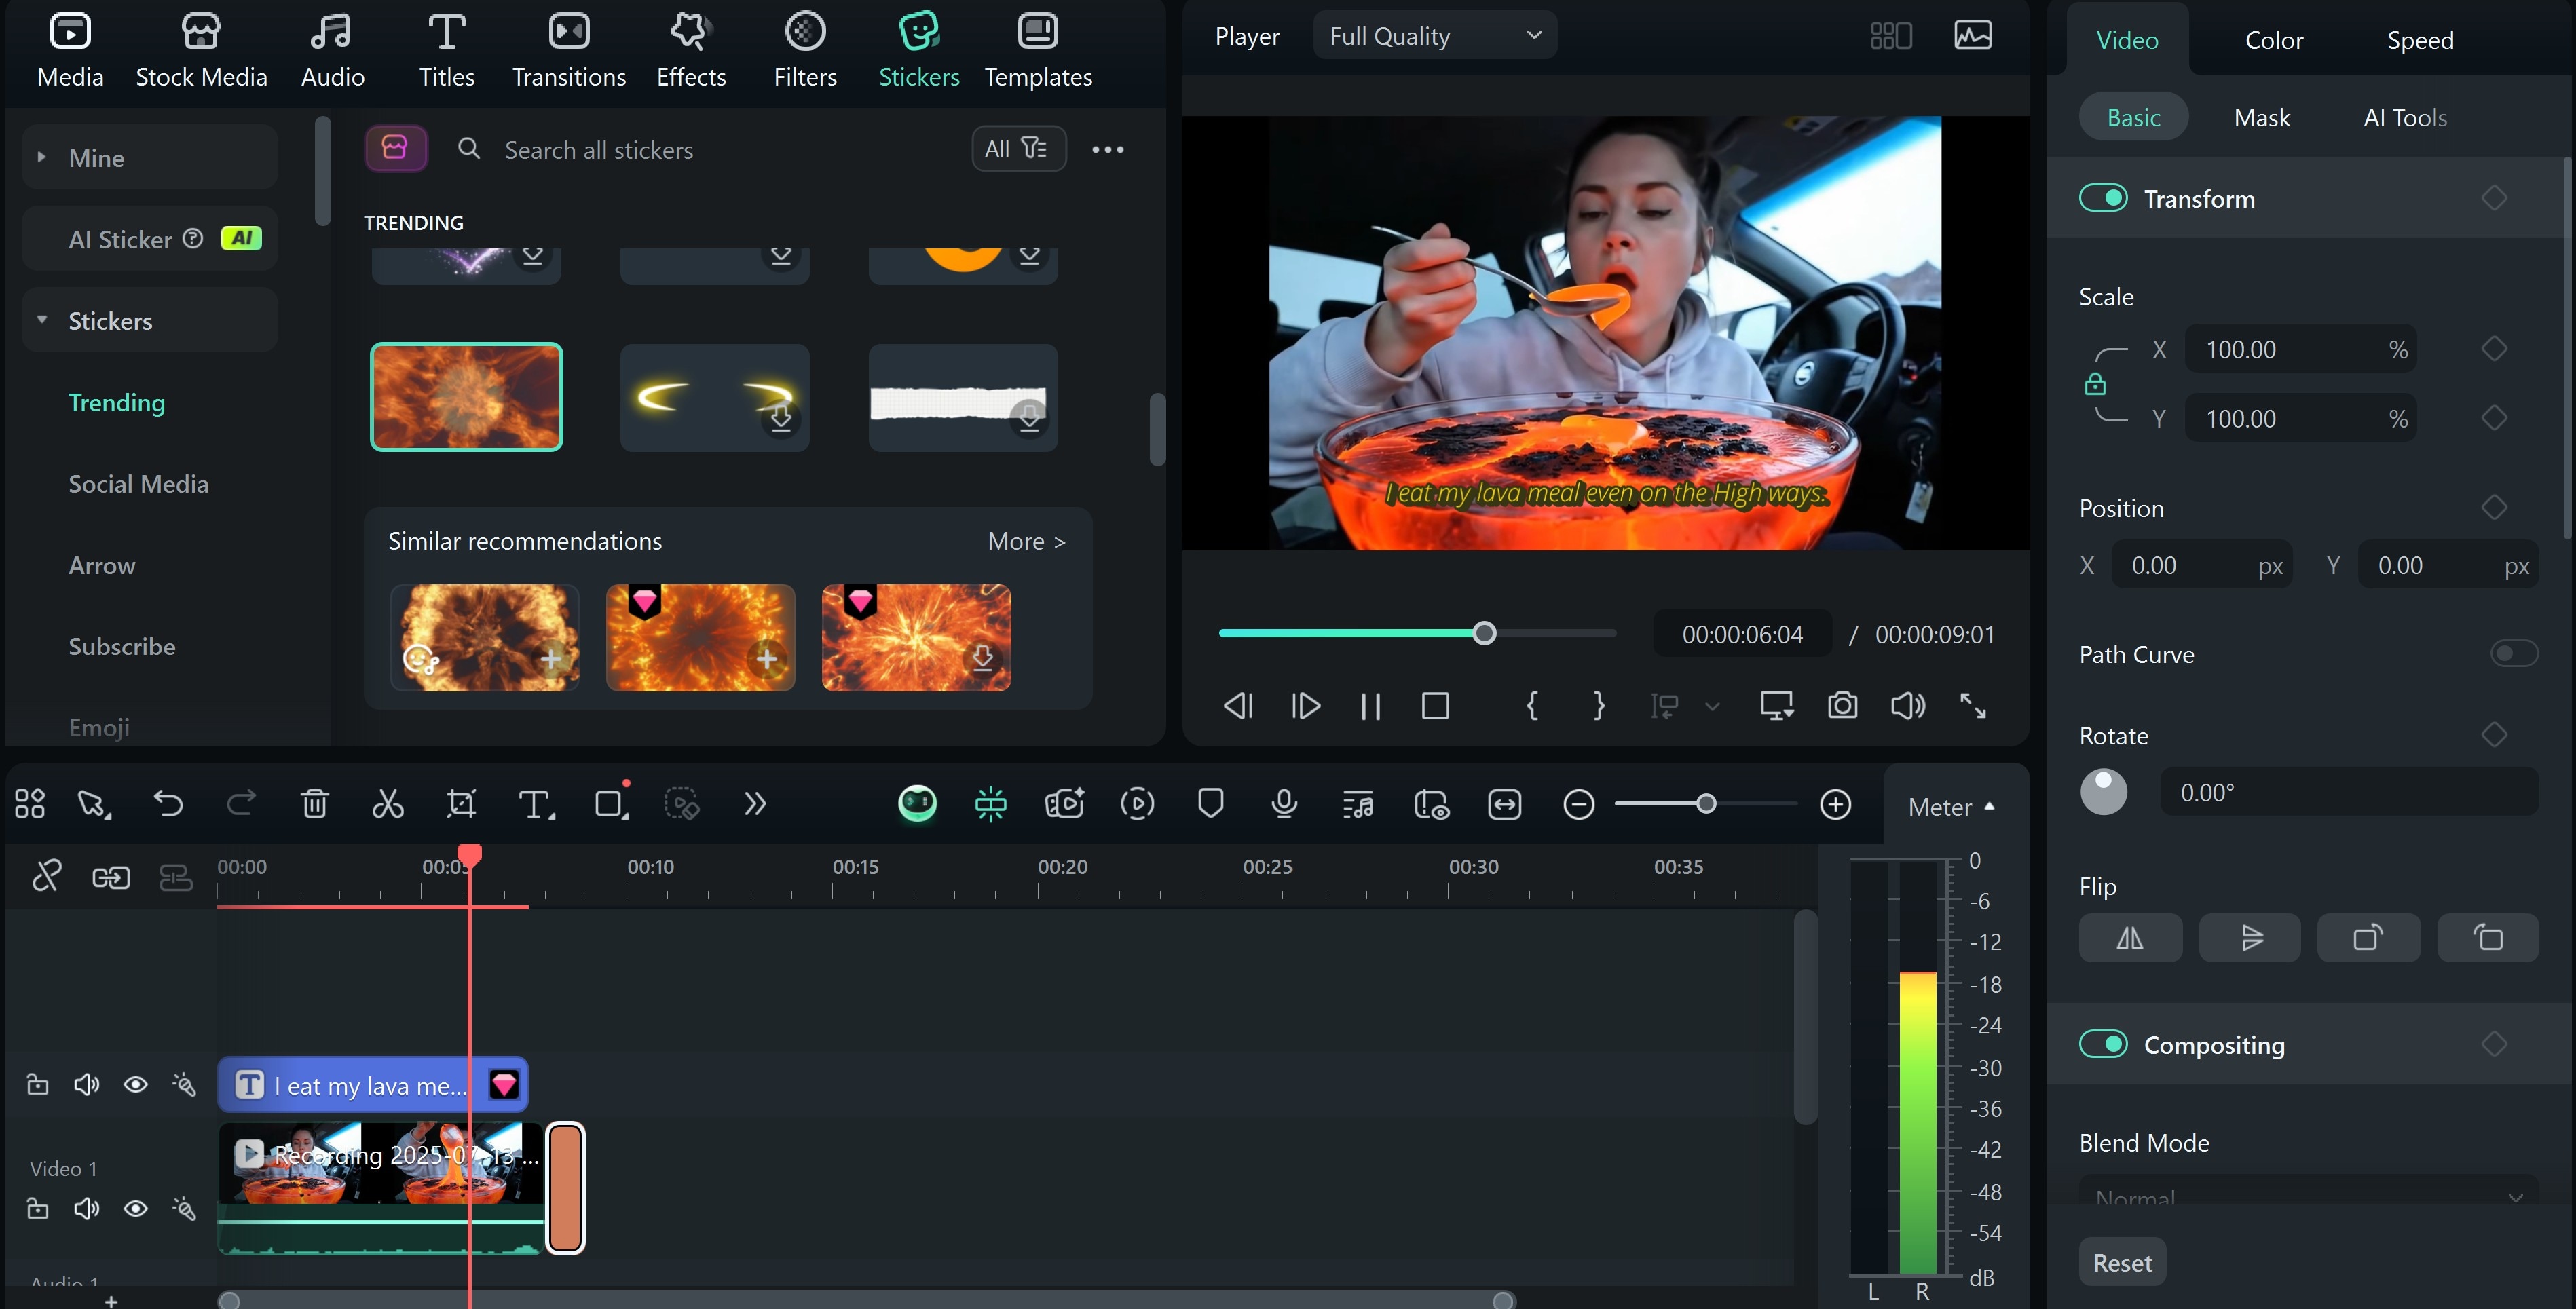The width and height of the screenshot is (2576, 1309).
Task: Open the Full Quality dropdown
Action: tap(1434, 36)
